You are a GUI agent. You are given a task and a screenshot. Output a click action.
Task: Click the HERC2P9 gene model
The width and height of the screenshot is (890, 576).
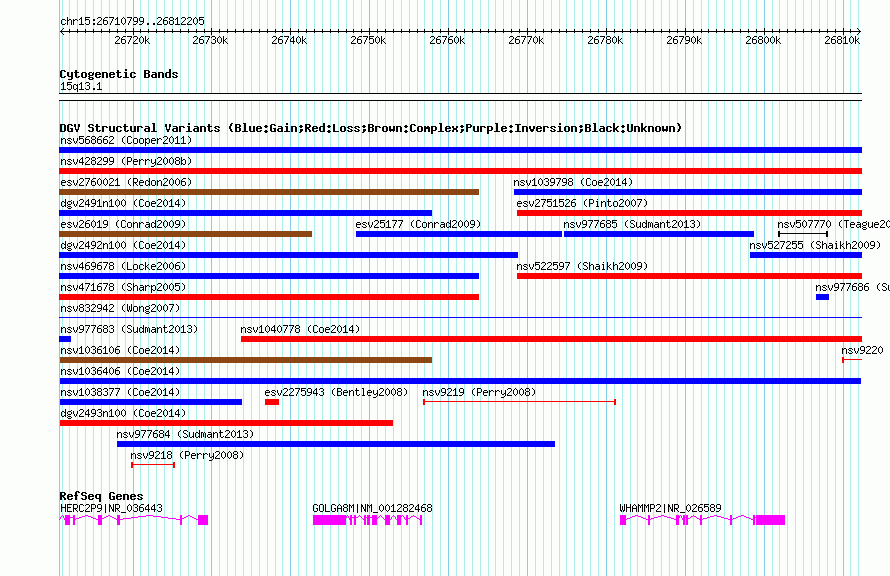134,520
